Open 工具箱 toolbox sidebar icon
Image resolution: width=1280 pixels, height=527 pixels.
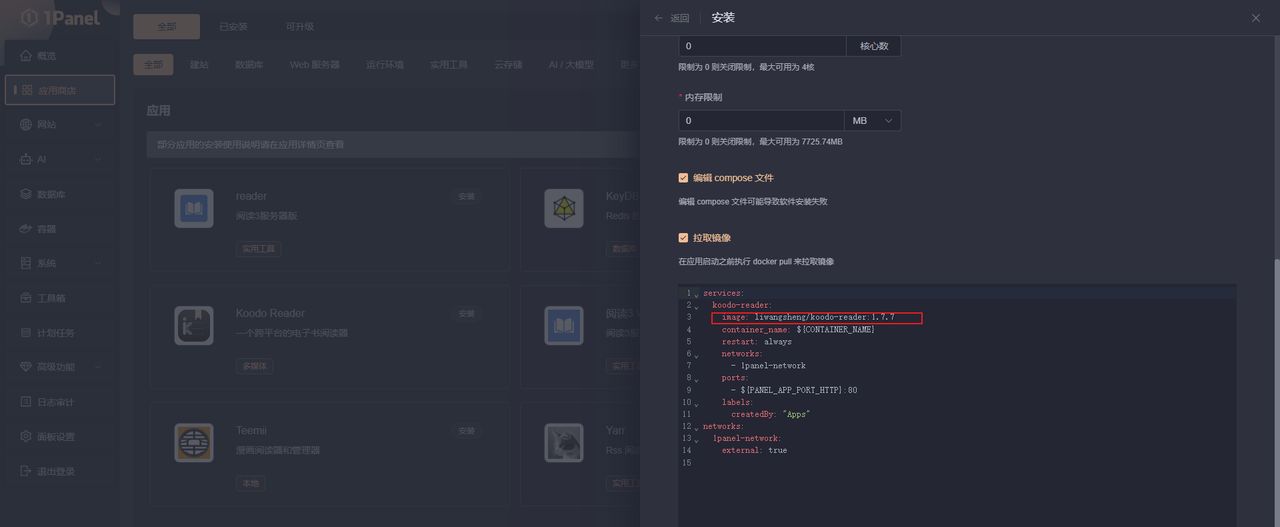click(x=27, y=298)
